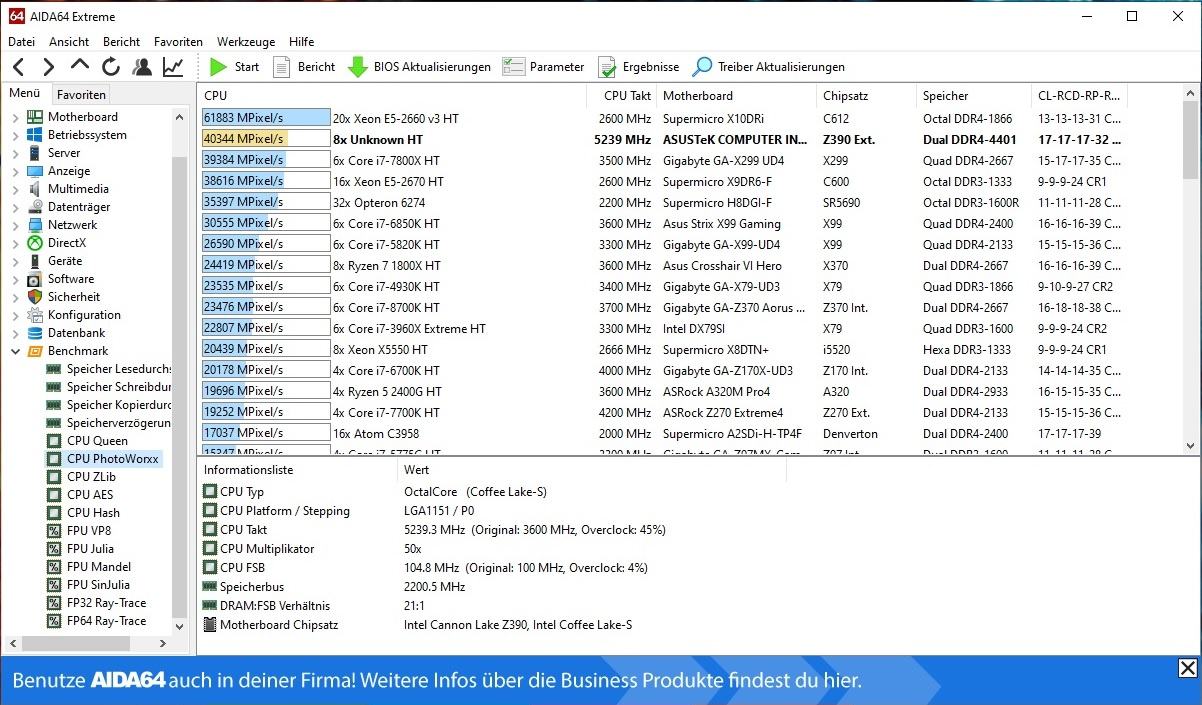Viewport: 1202px width, 705px height.
Task: Open the Parameter toolbar button
Action: pyautogui.click(x=543, y=67)
